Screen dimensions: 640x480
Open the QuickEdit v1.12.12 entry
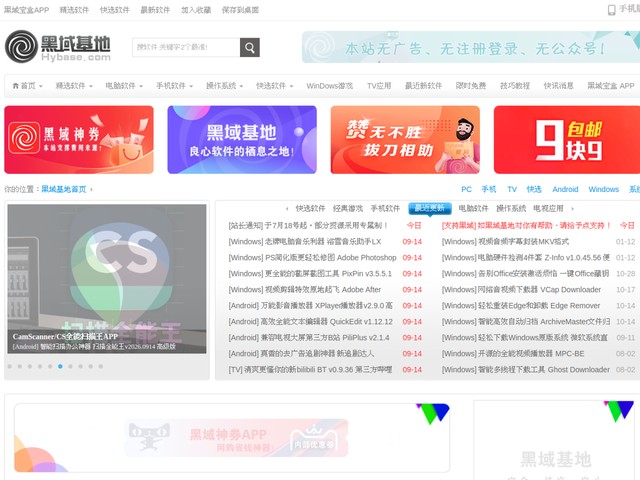point(310,322)
